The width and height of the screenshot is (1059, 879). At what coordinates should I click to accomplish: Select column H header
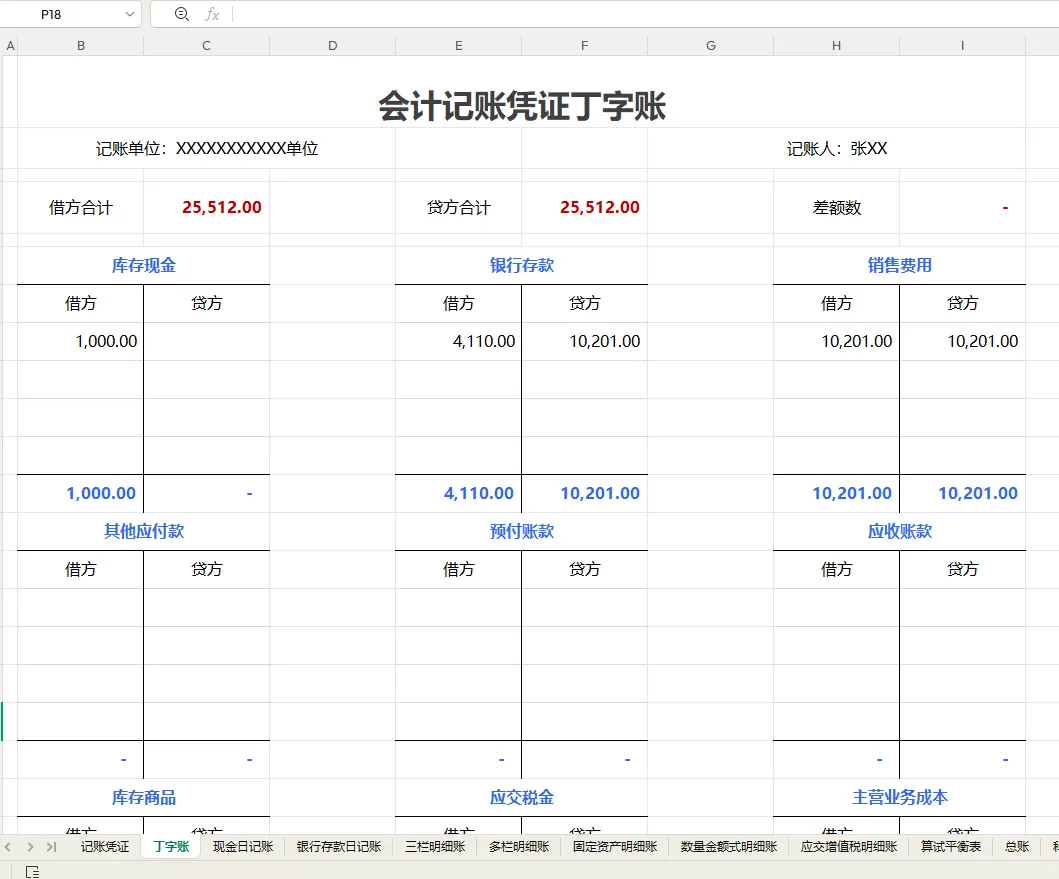click(836, 46)
